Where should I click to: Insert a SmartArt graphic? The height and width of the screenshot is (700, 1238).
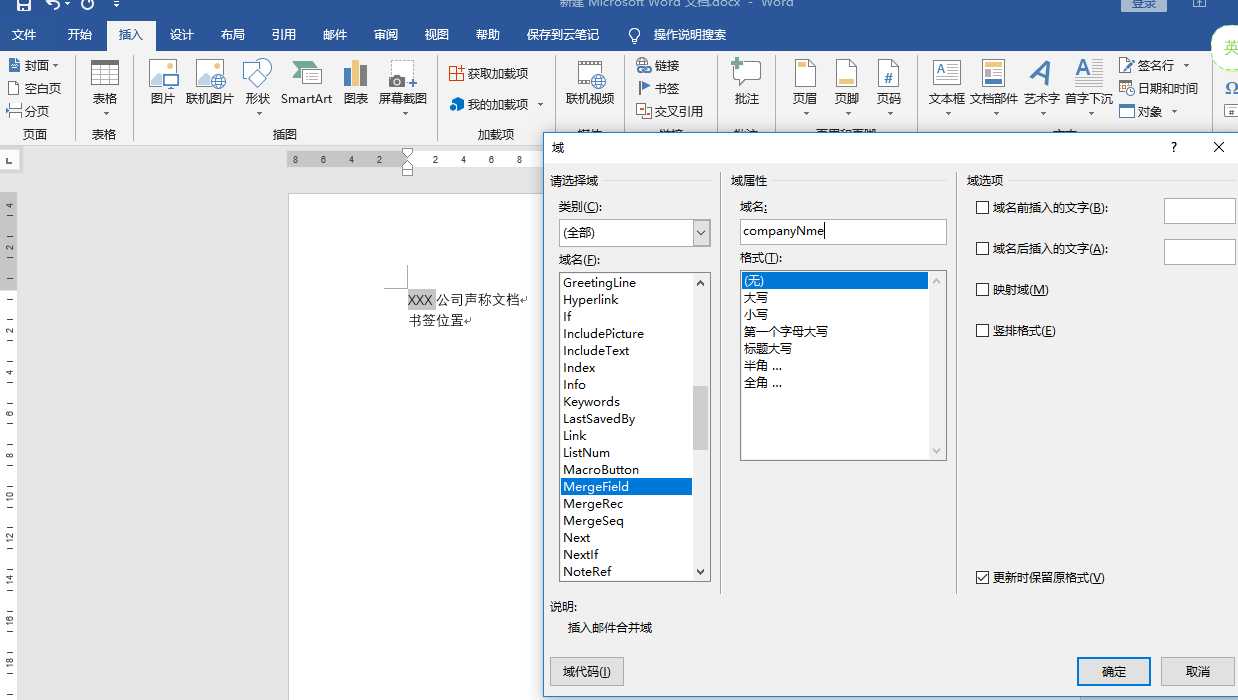click(306, 83)
